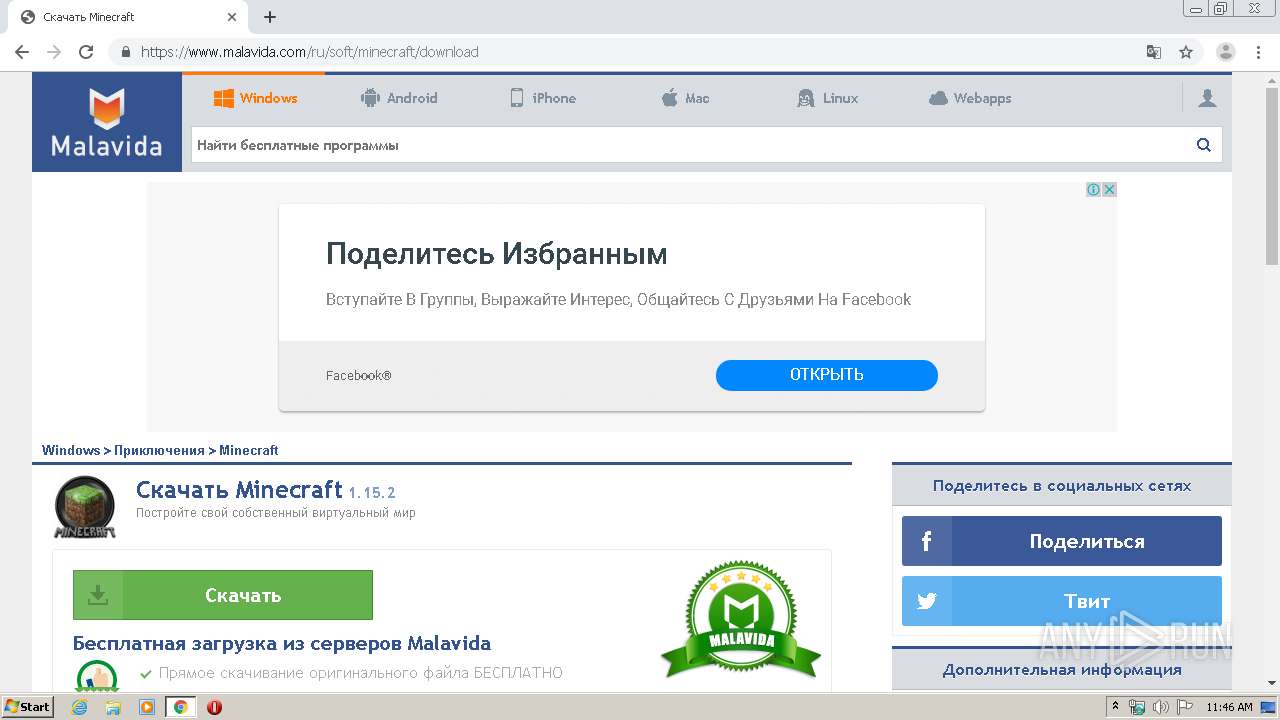
Task: Click the volume speaker tray icon
Action: click(x=1160, y=707)
